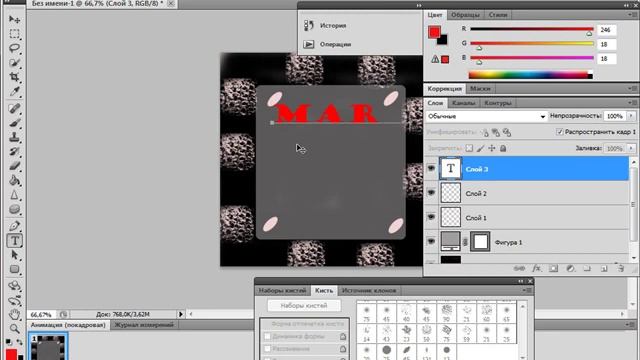The height and width of the screenshot is (360, 640).
Task: Select the Eraser tool
Action: click(x=14, y=166)
